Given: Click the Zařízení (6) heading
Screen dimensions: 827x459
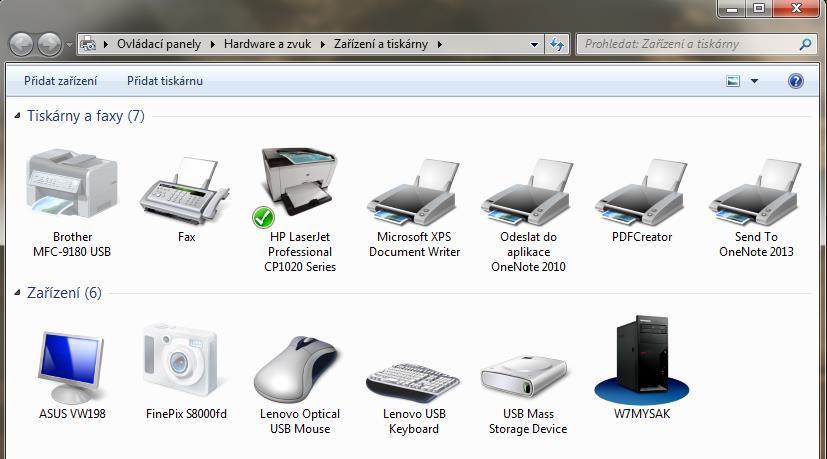Looking at the screenshot, I should click(x=64, y=293).
